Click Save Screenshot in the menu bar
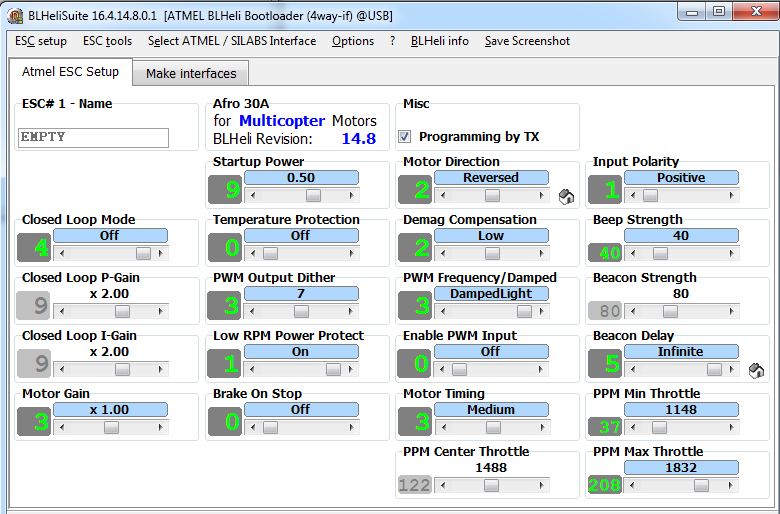 click(x=527, y=41)
